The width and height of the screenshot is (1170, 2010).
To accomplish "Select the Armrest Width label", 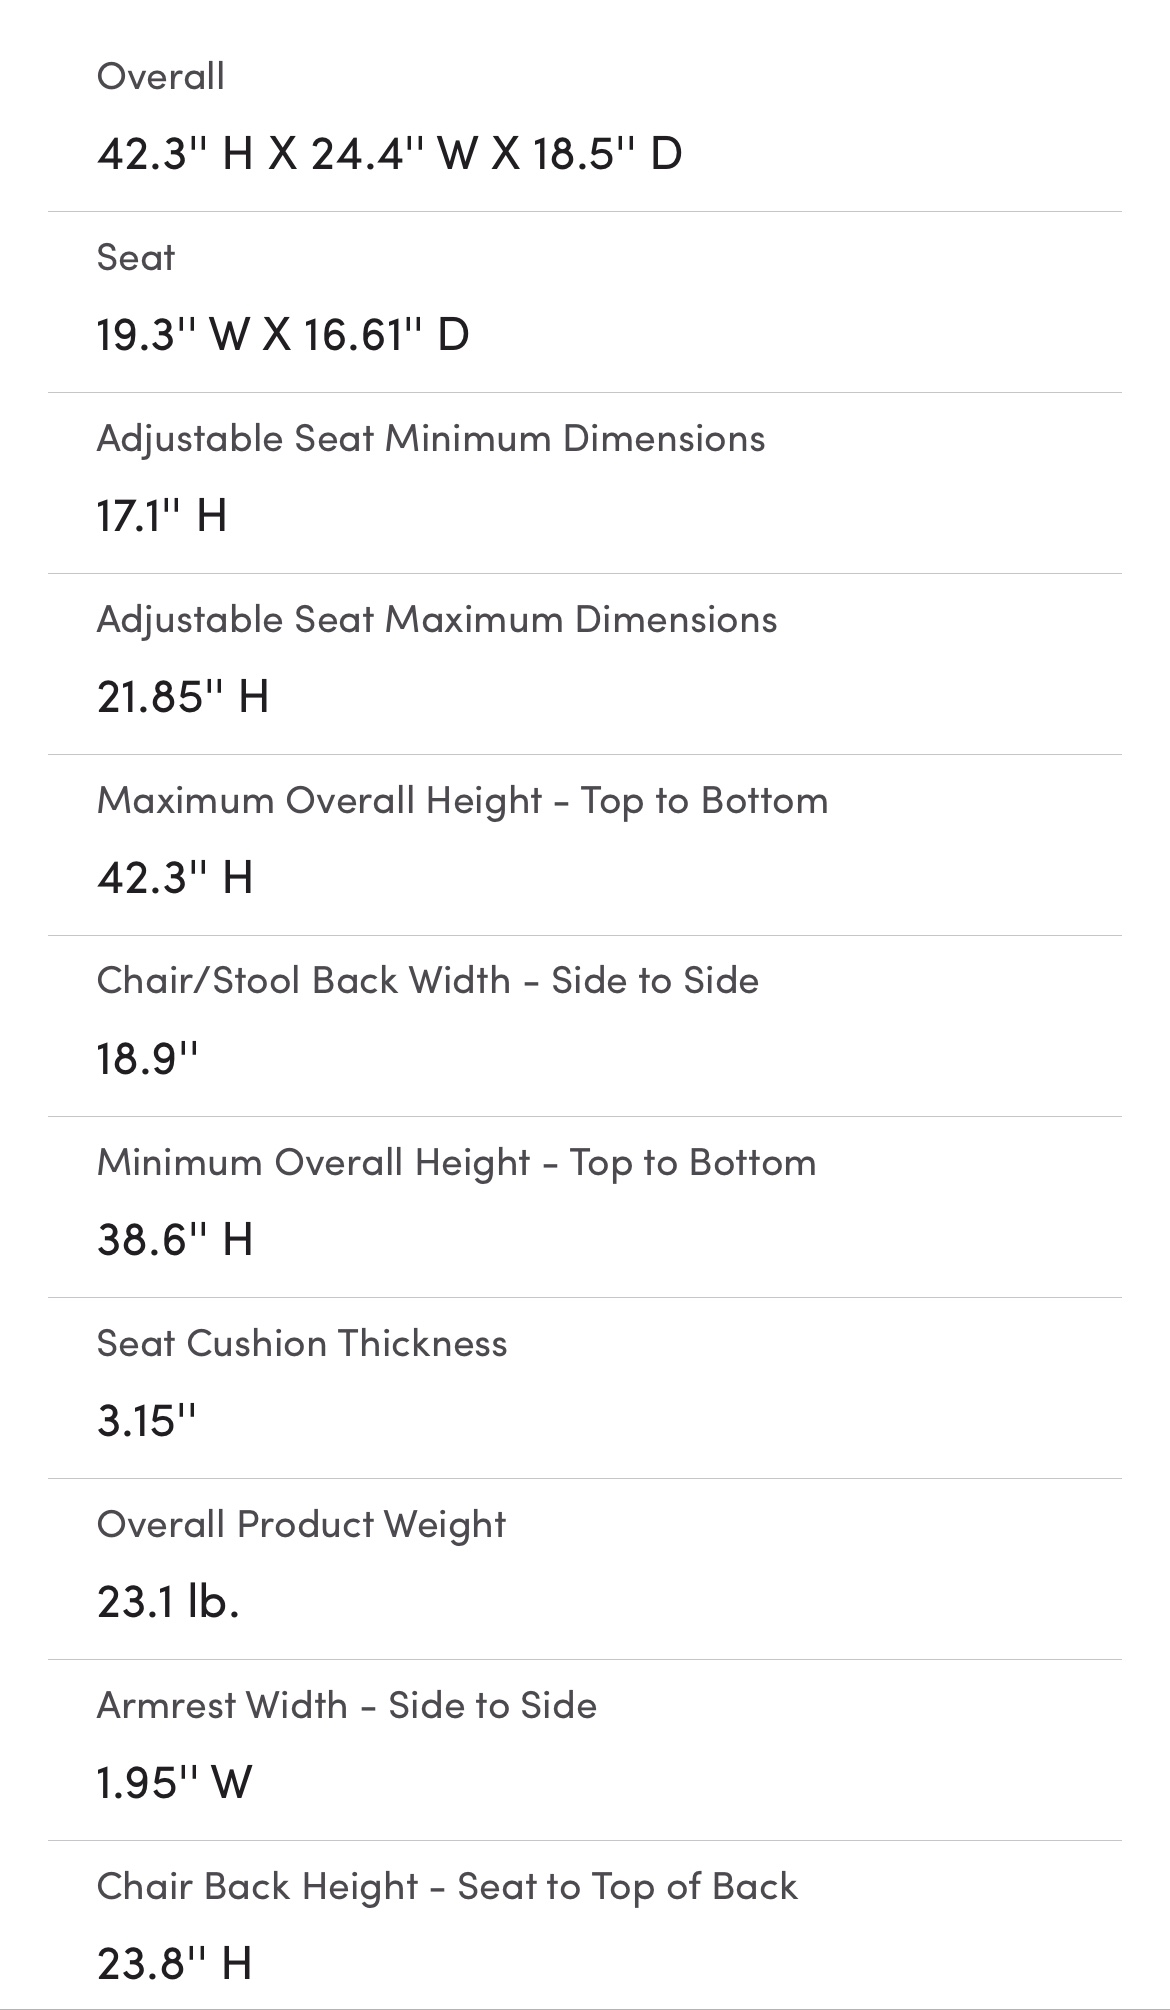I will point(346,1706).
